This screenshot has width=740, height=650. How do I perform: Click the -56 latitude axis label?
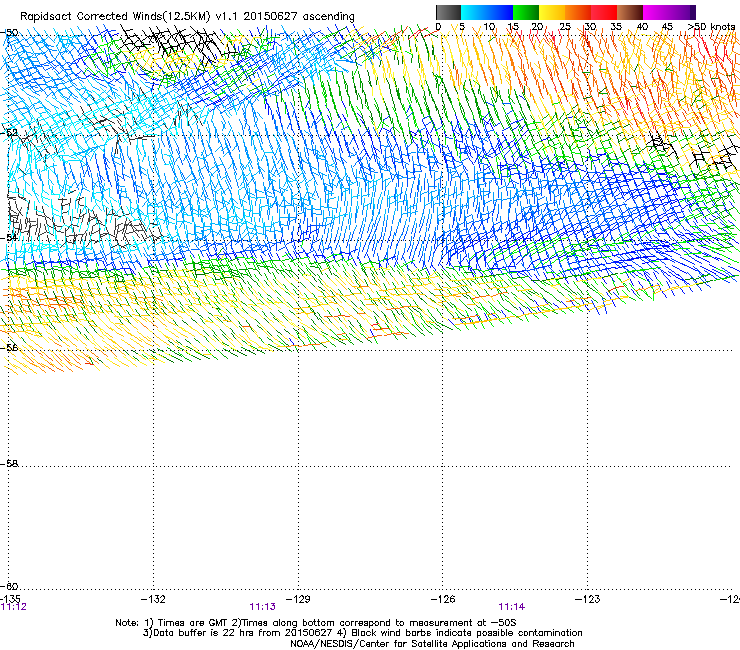click(x=9, y=347)
